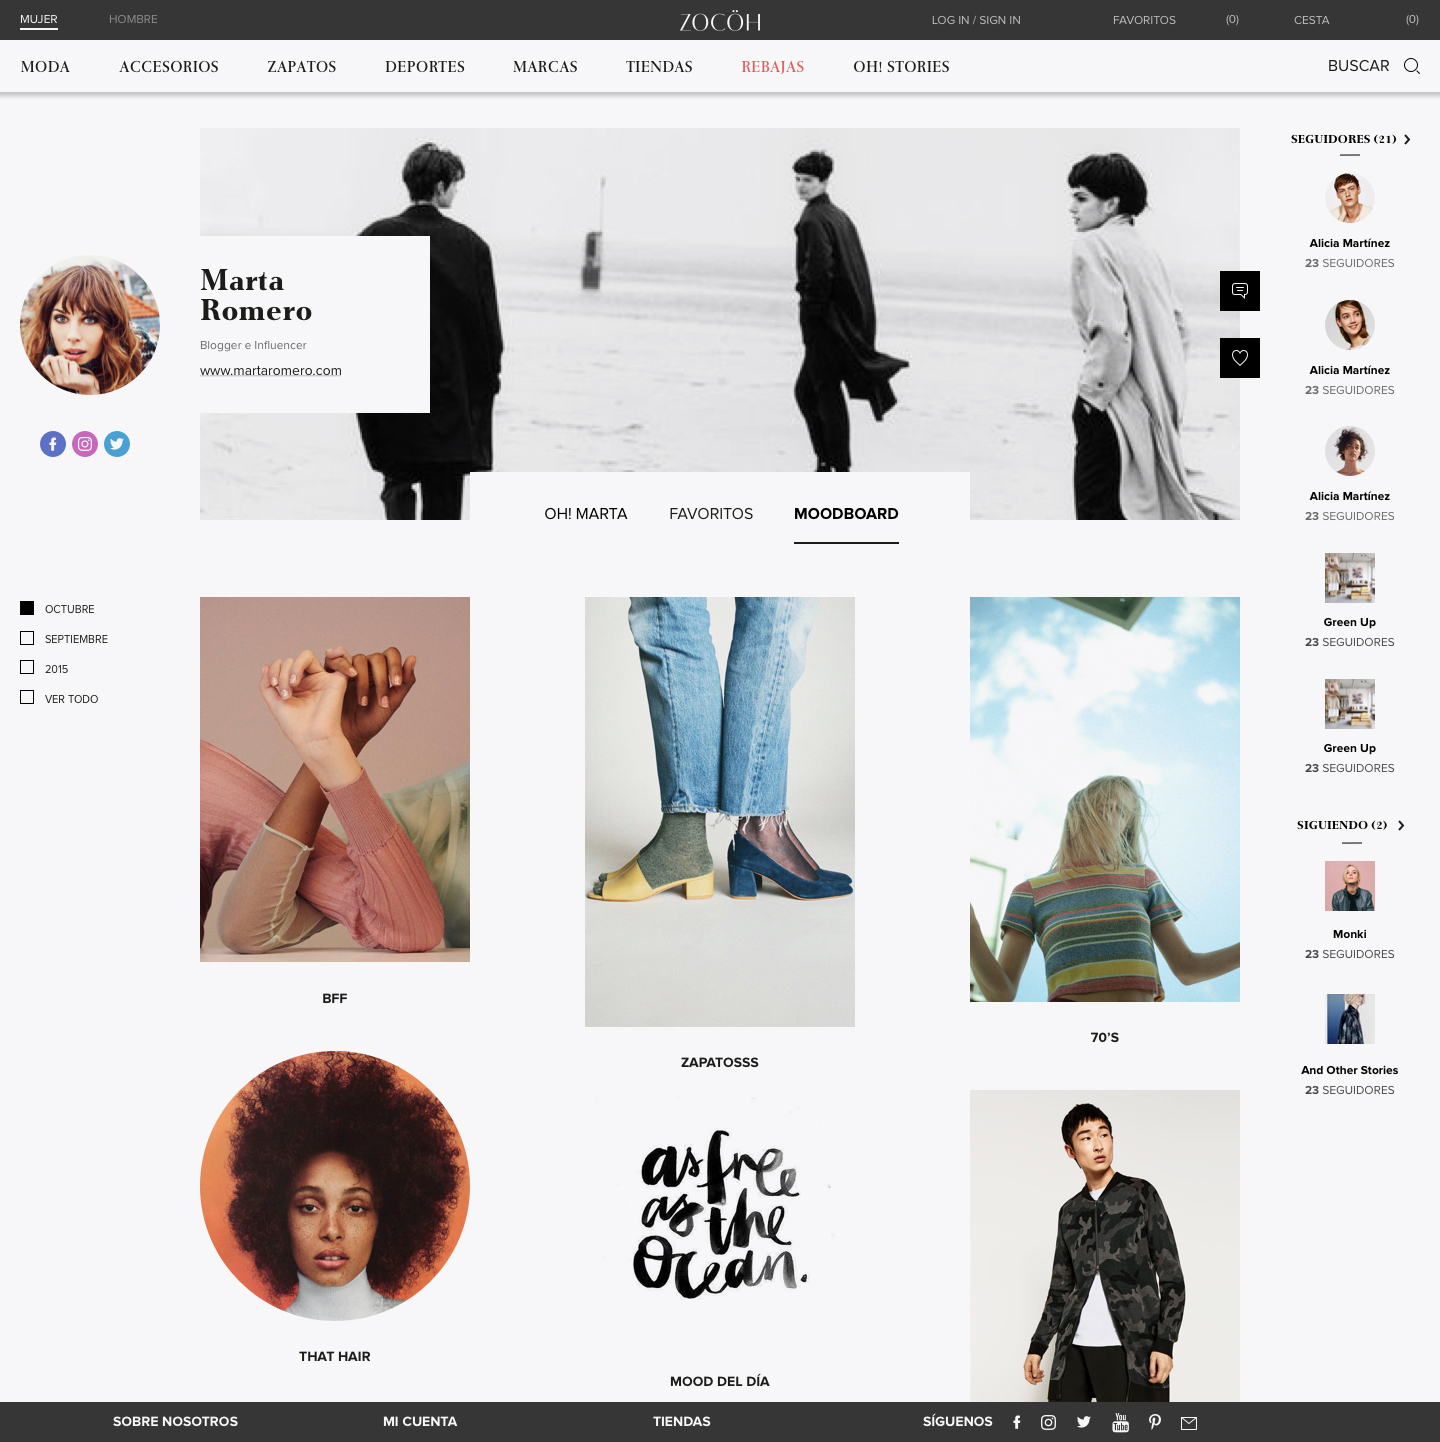Image resolution: width=1440 pixels, height=1442 pixels.
Task: Open the Zapatosss moodboard image
Action: click(719, 811)
